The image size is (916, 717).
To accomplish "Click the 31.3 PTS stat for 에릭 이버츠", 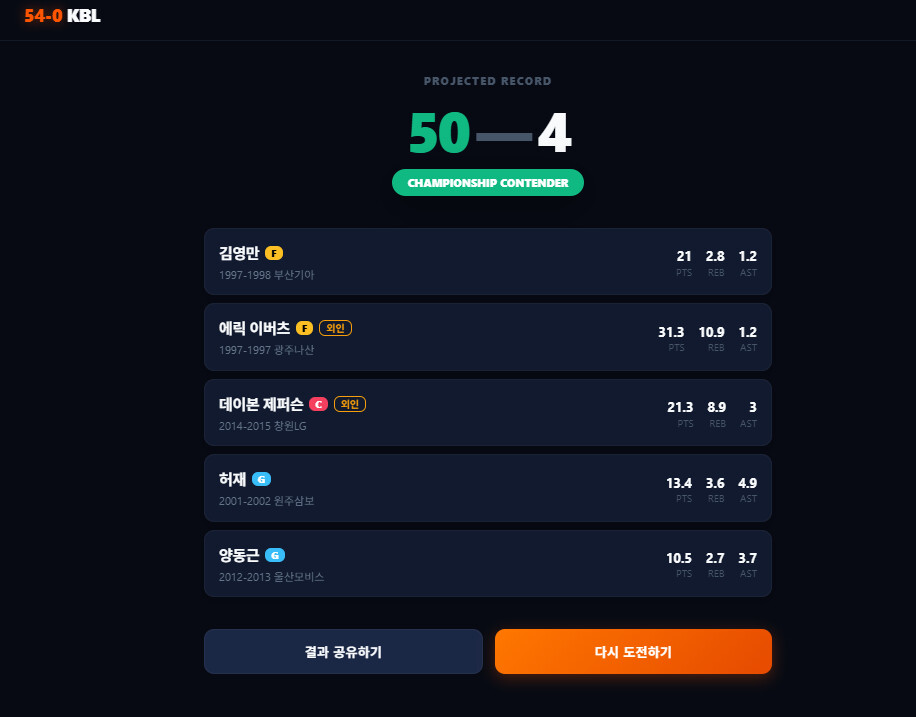I will click(671, 338).
